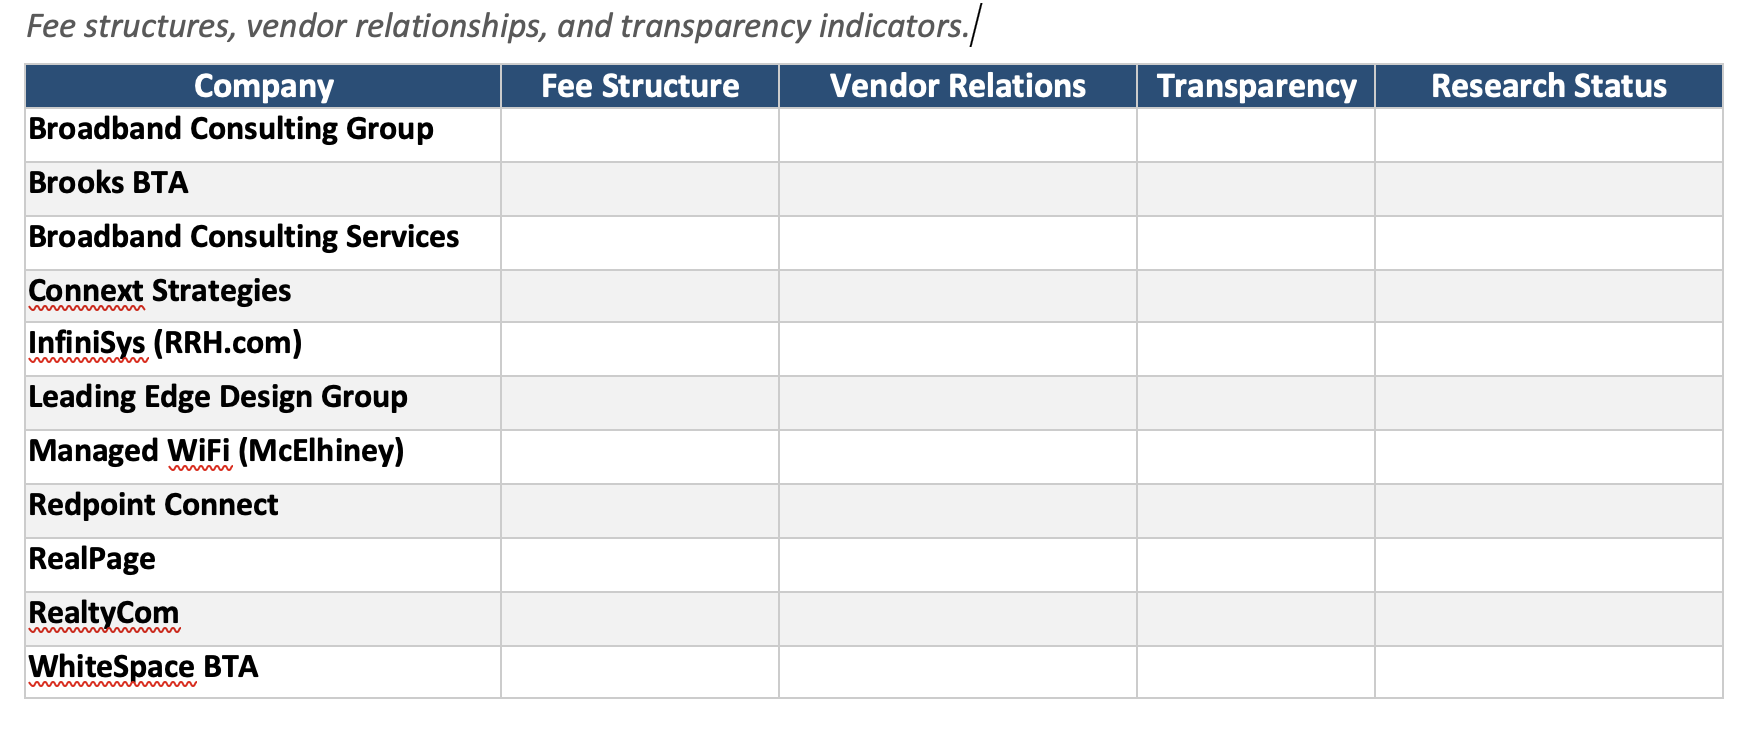Click the RealPage company name

[x=92, y=559]
